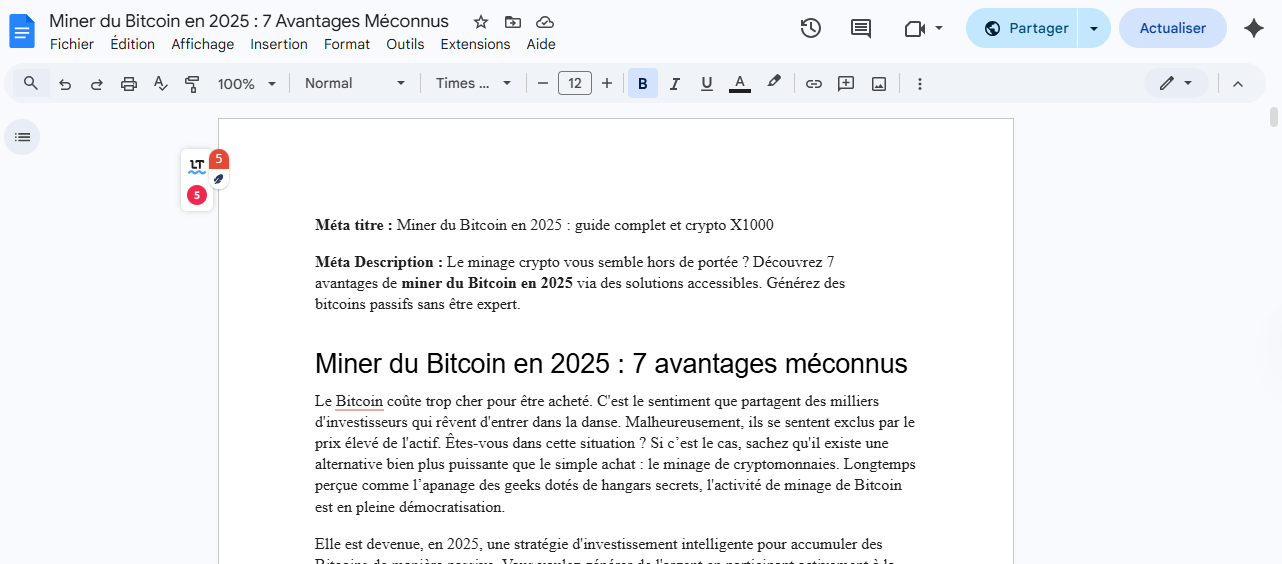Open the Affichage menu
This screenshot has height=564, width=1282.
[203, 44]
